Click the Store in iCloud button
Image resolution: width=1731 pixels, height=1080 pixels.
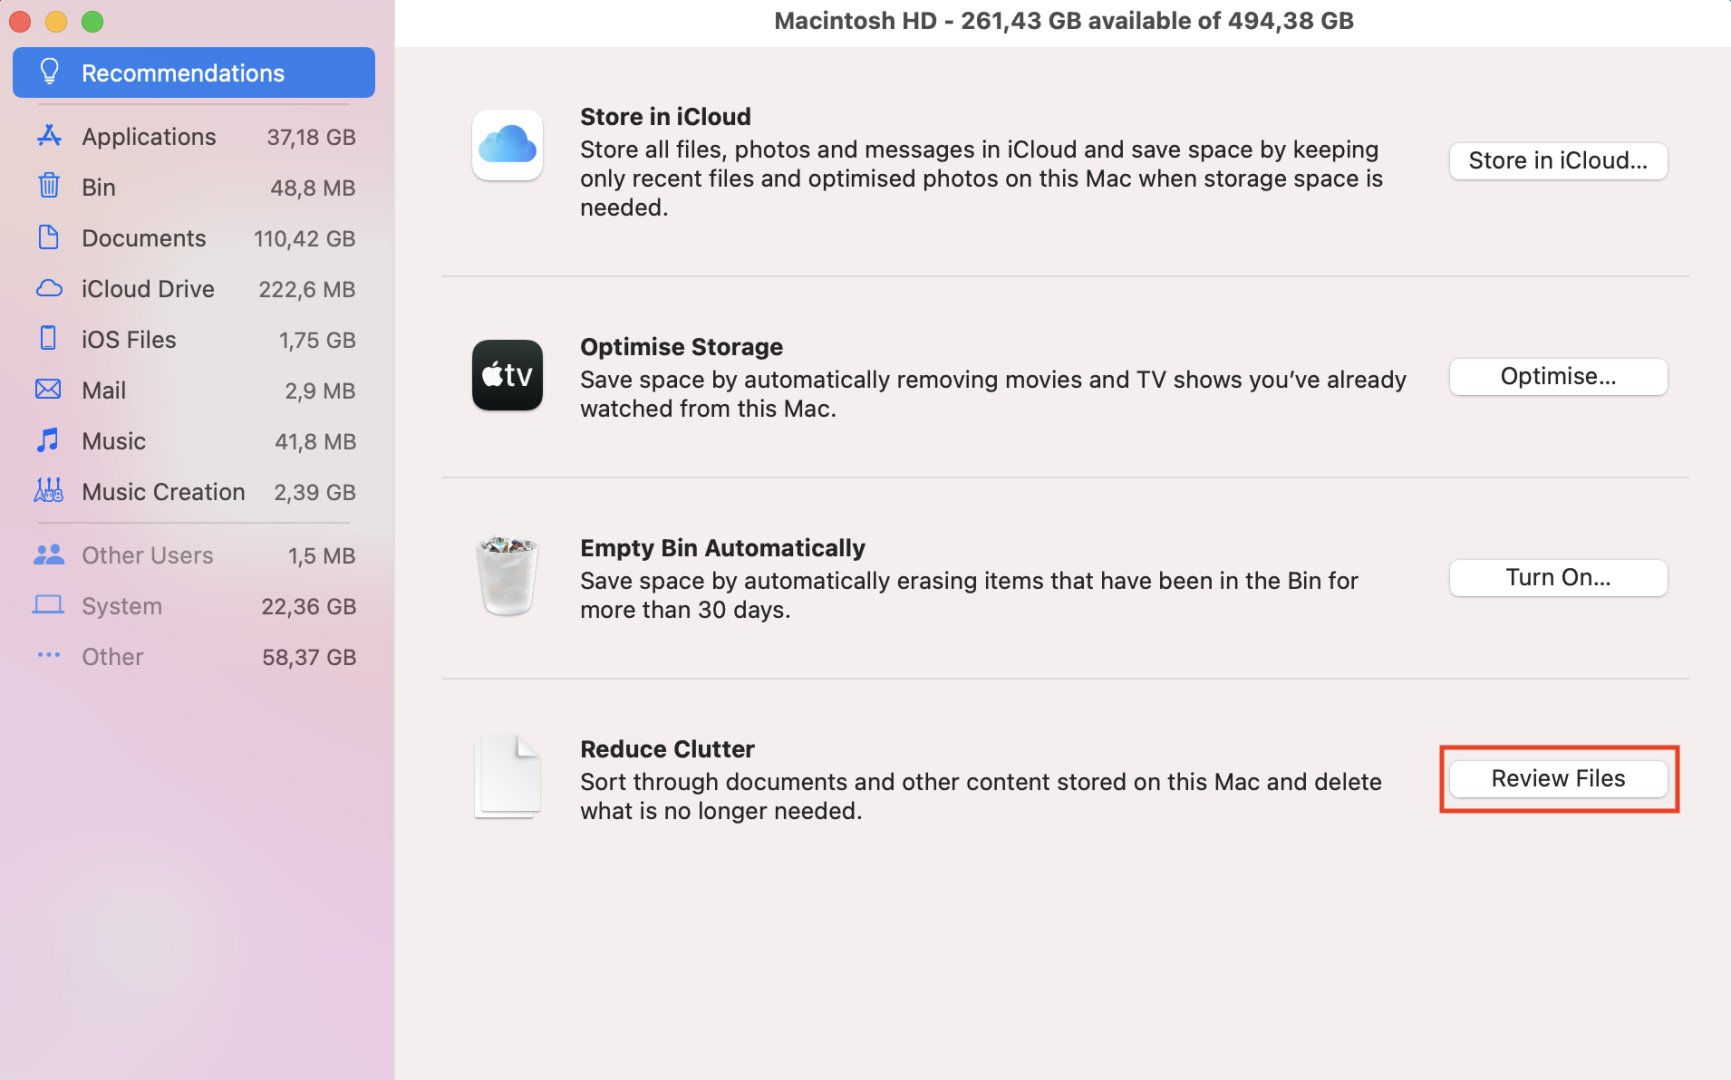click(x=1557, y=160)
